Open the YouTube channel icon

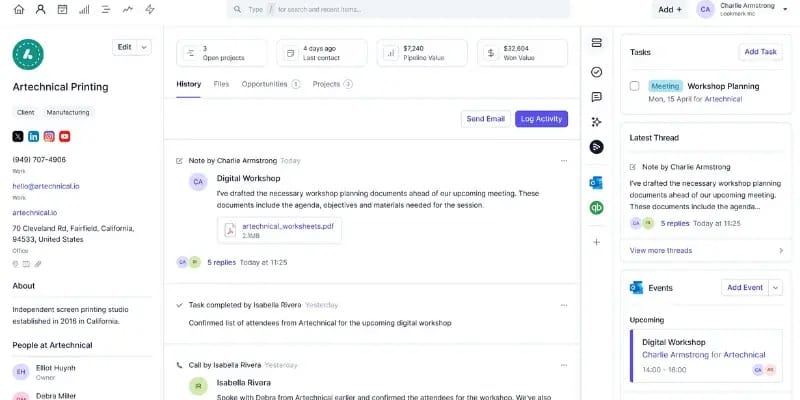pyautogui.click(x=64, y=136)
